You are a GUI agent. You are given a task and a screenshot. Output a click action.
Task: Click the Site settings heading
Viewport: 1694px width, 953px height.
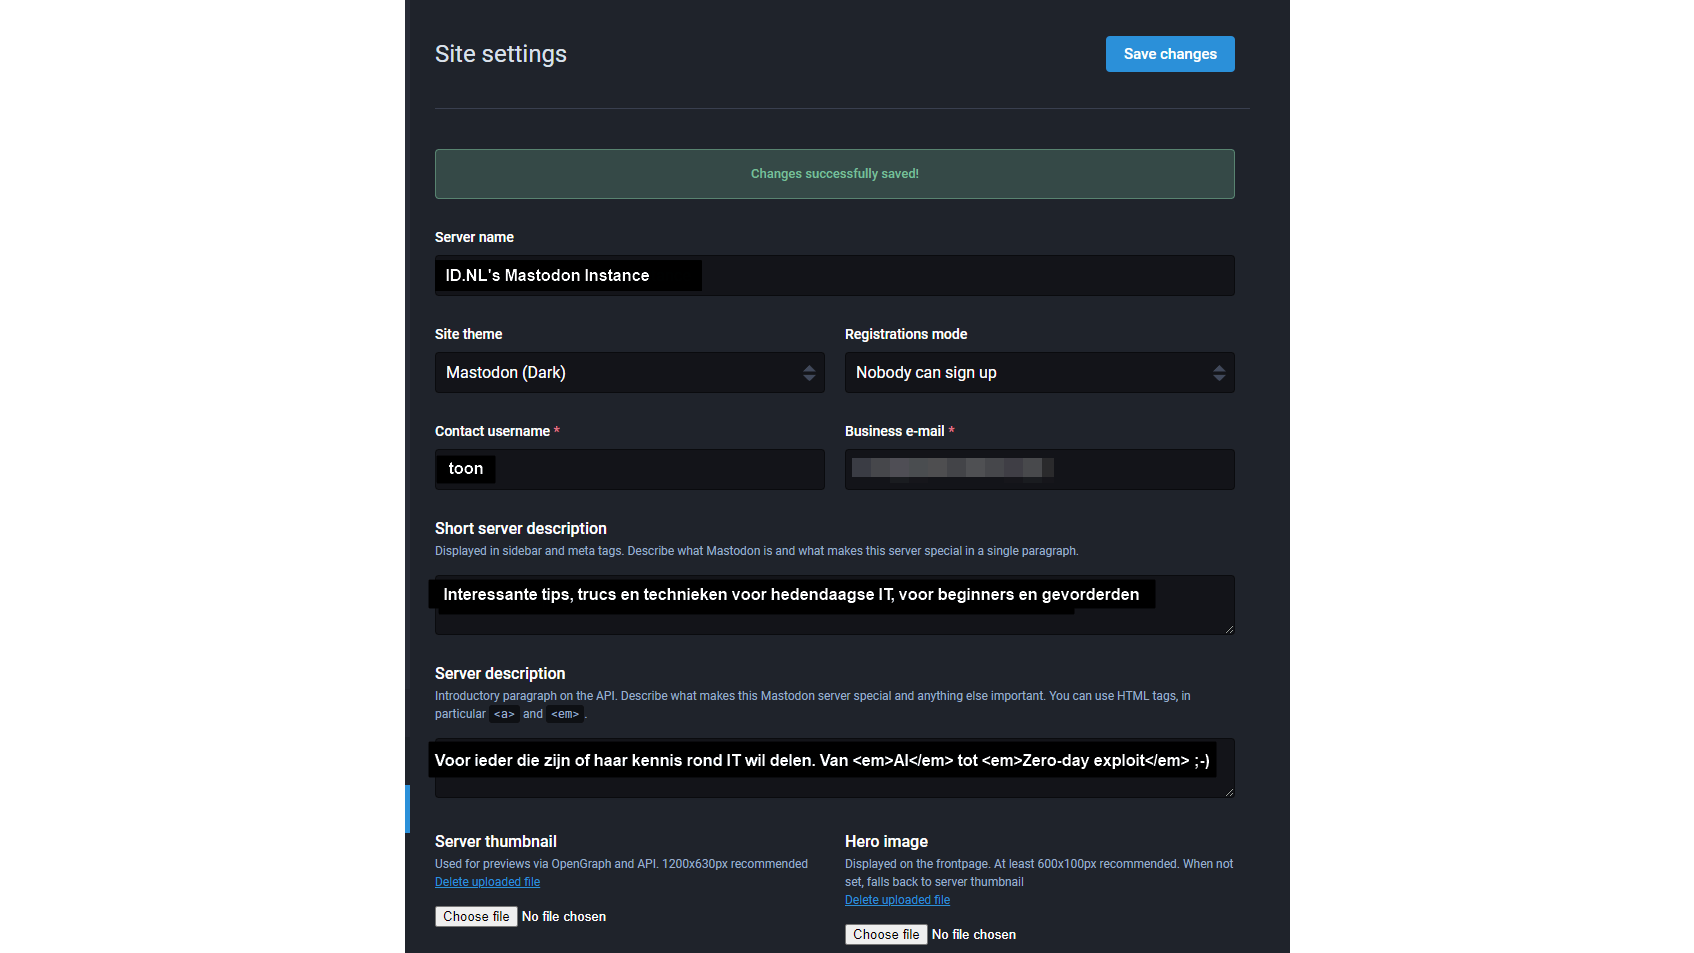tap(501, 54)
